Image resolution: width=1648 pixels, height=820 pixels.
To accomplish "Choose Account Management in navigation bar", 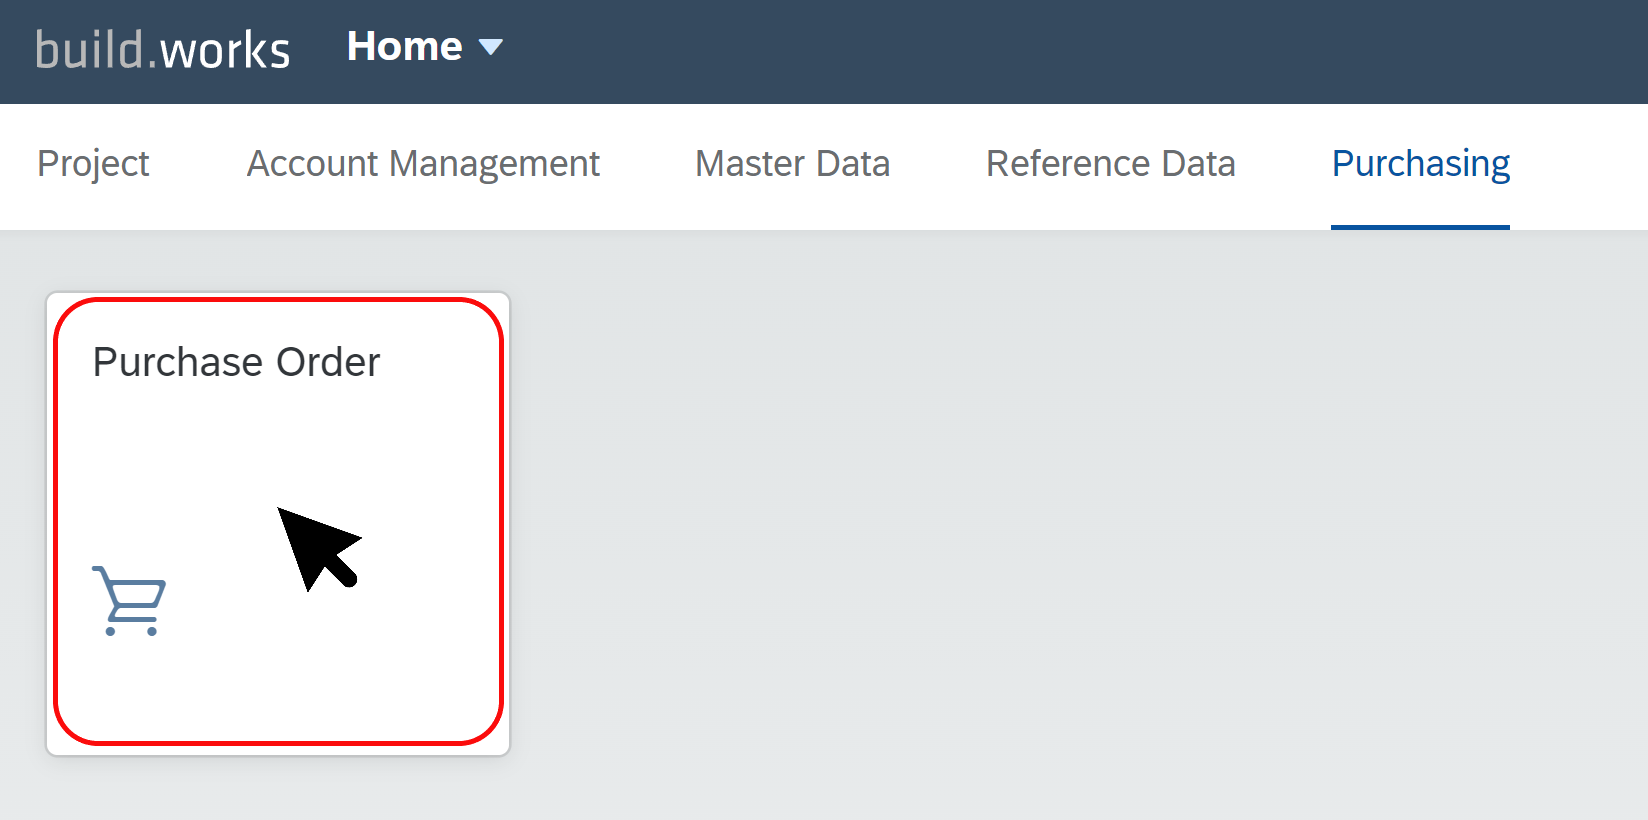I will coord(423,164).
